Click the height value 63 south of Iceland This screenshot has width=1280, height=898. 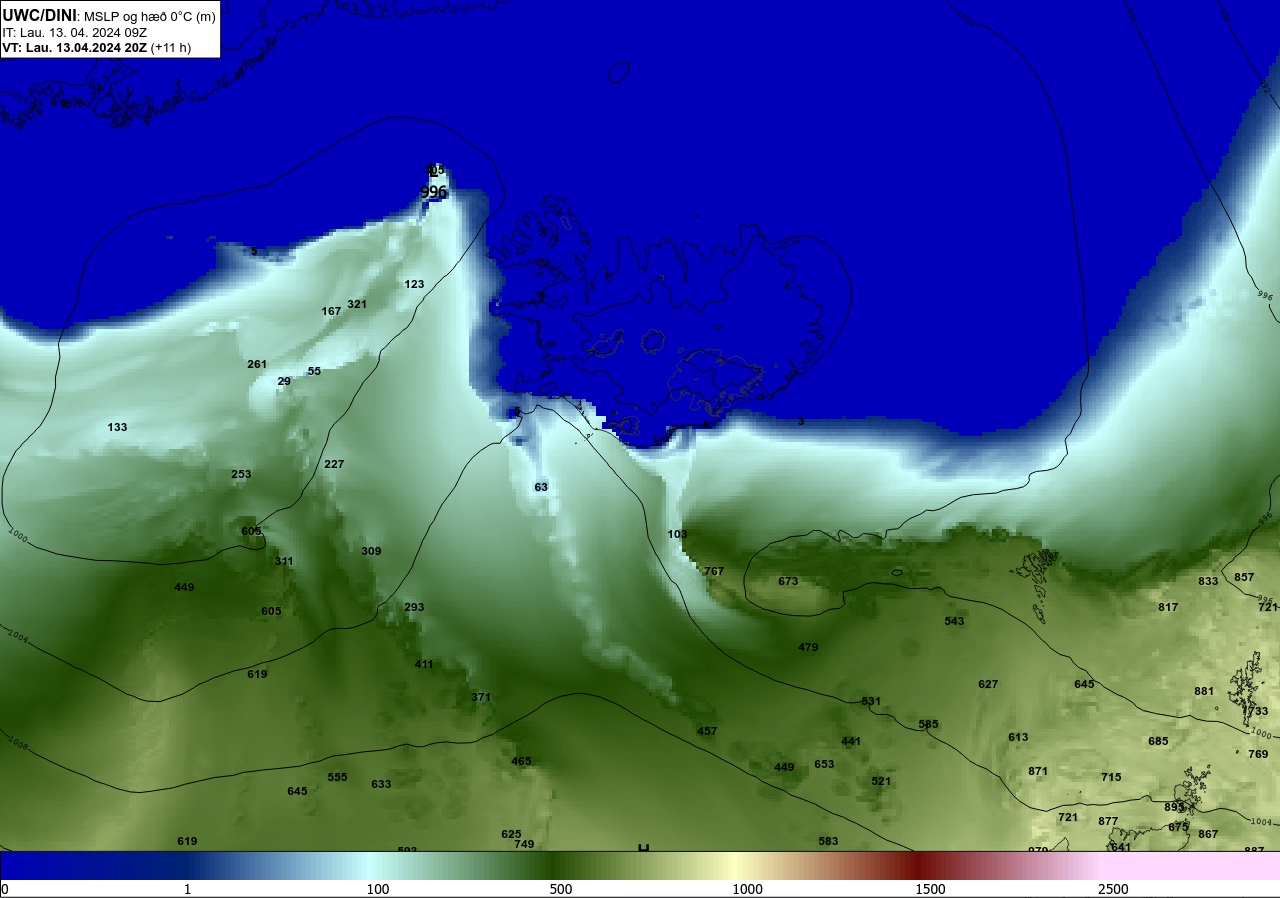point(541,487)
